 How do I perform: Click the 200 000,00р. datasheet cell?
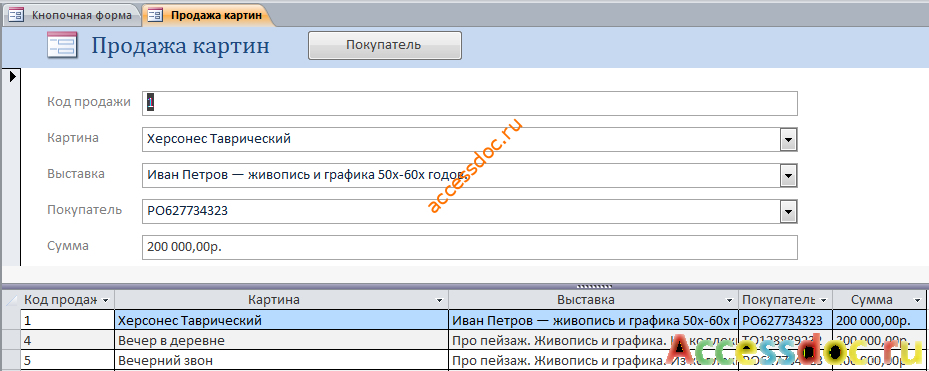coord(880,321)
